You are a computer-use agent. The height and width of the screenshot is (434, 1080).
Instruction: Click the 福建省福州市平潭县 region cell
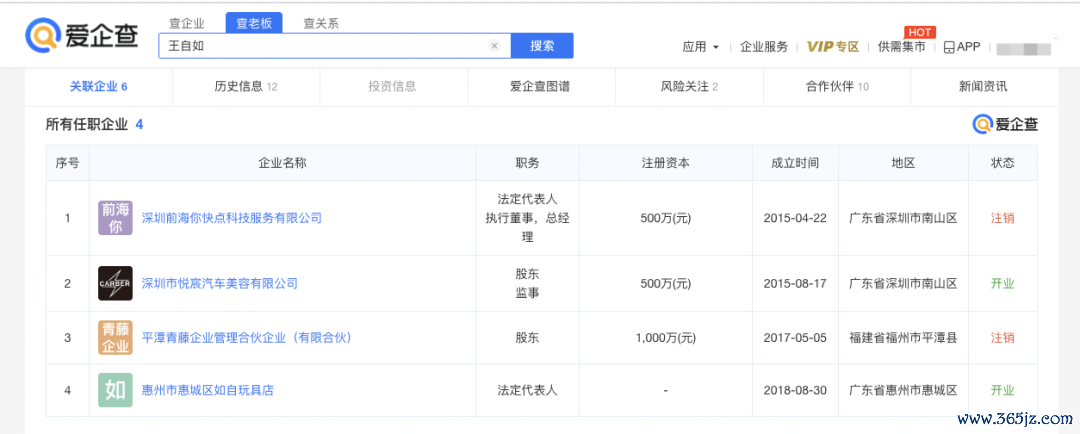(903, 338)
